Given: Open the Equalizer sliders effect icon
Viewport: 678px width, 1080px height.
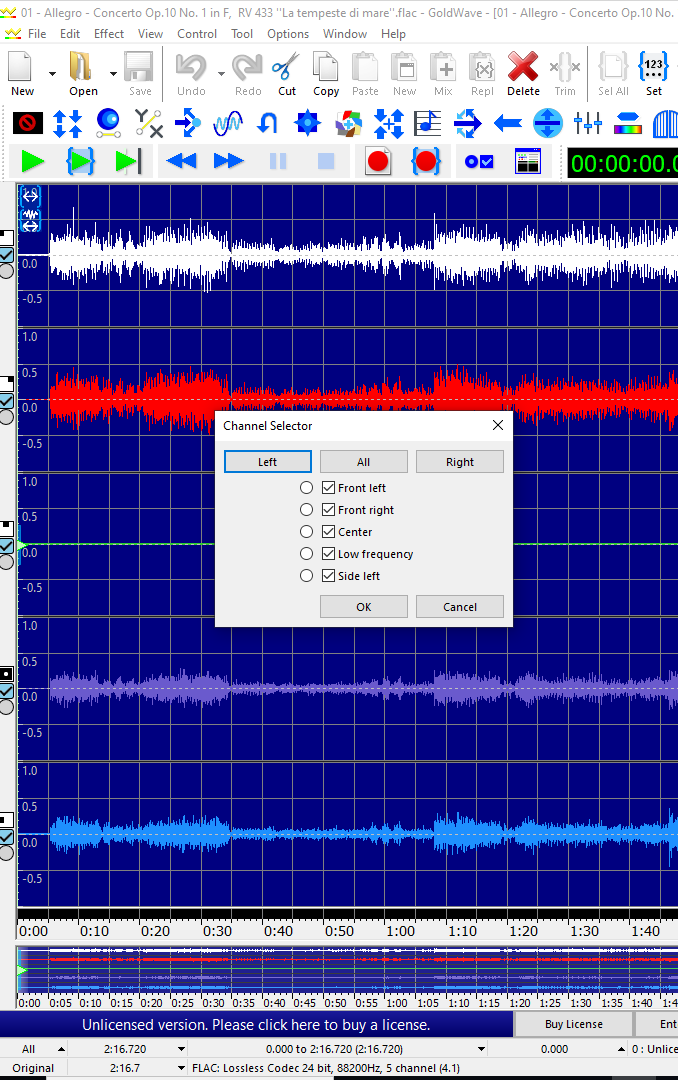Looking at the screenshot, I should click(x=588, y=124).
